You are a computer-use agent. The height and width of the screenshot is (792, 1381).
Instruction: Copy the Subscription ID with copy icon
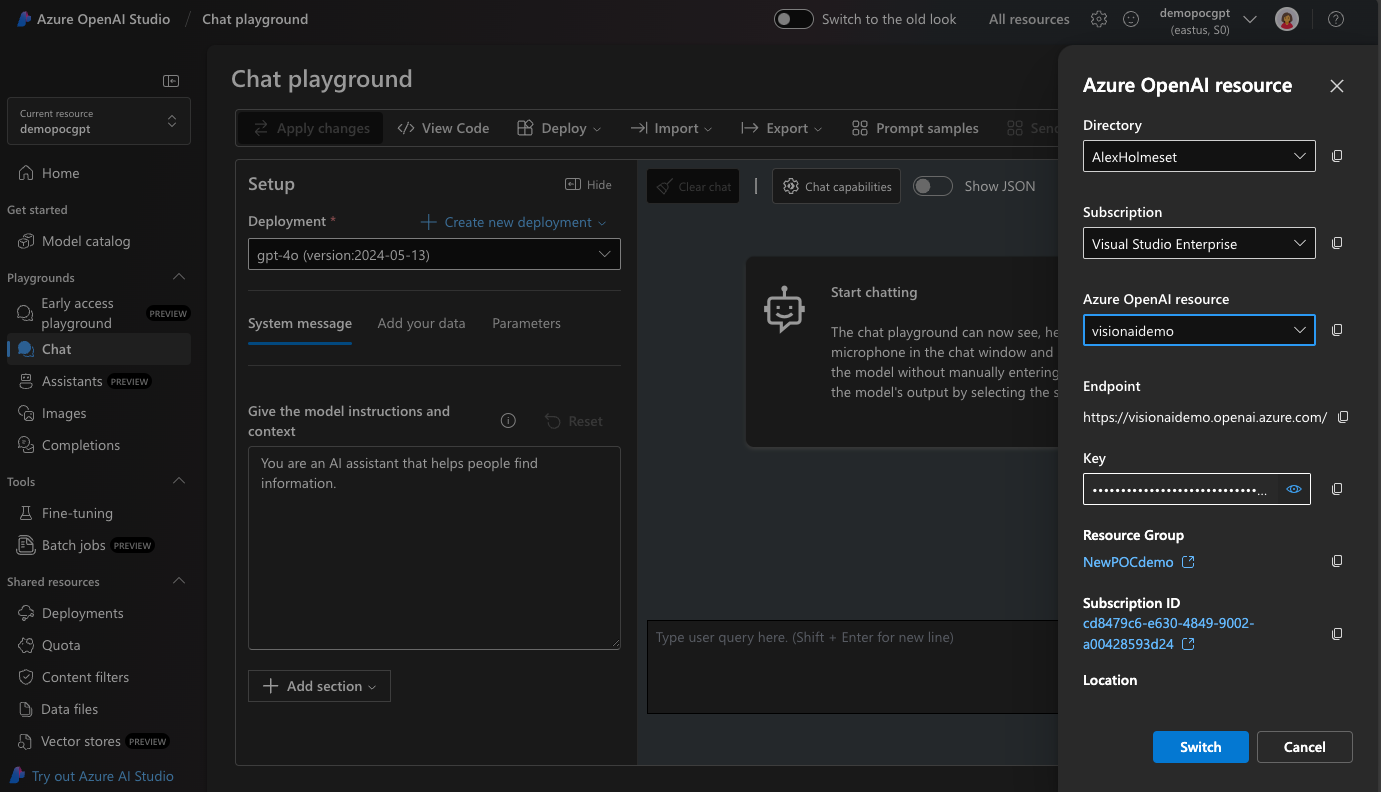(1337, 634)
